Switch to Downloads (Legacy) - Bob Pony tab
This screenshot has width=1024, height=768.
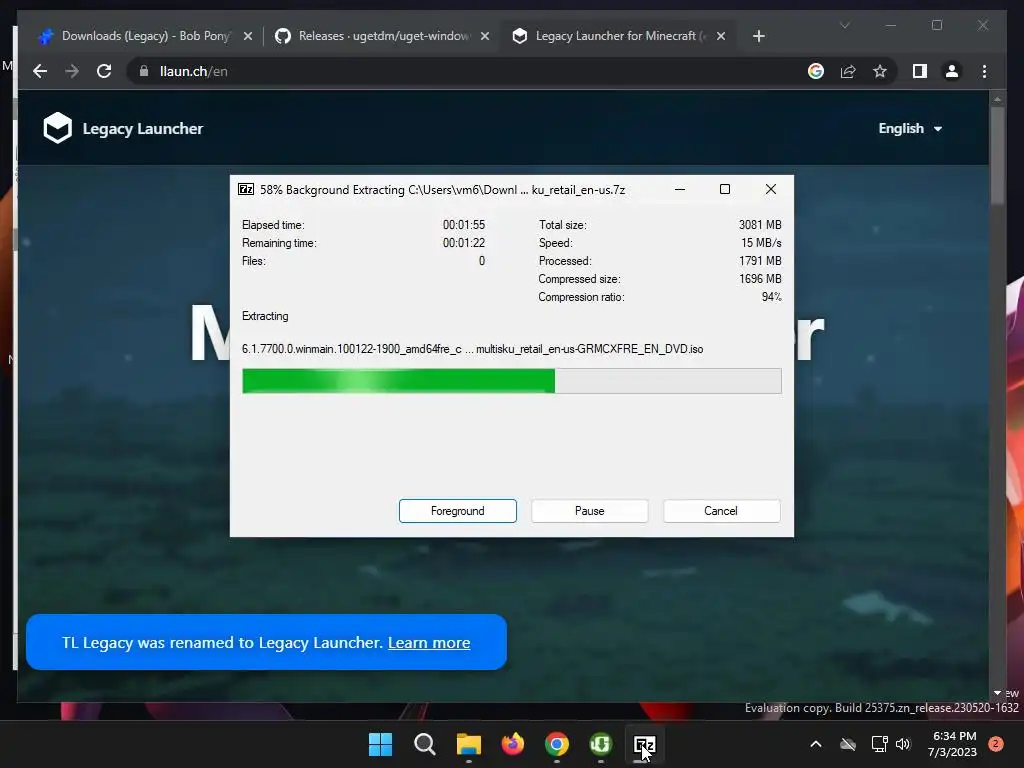(144, 36)
